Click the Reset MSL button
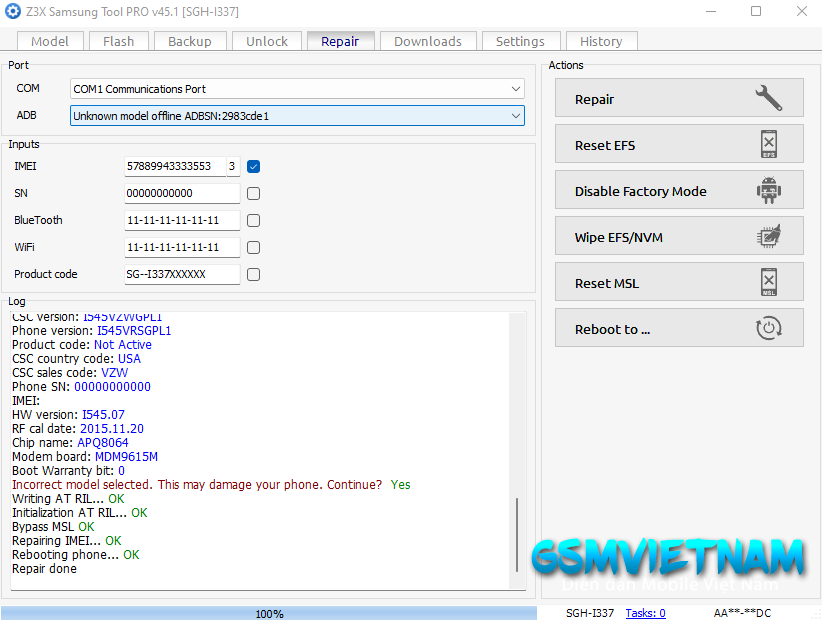 (679, 282)
